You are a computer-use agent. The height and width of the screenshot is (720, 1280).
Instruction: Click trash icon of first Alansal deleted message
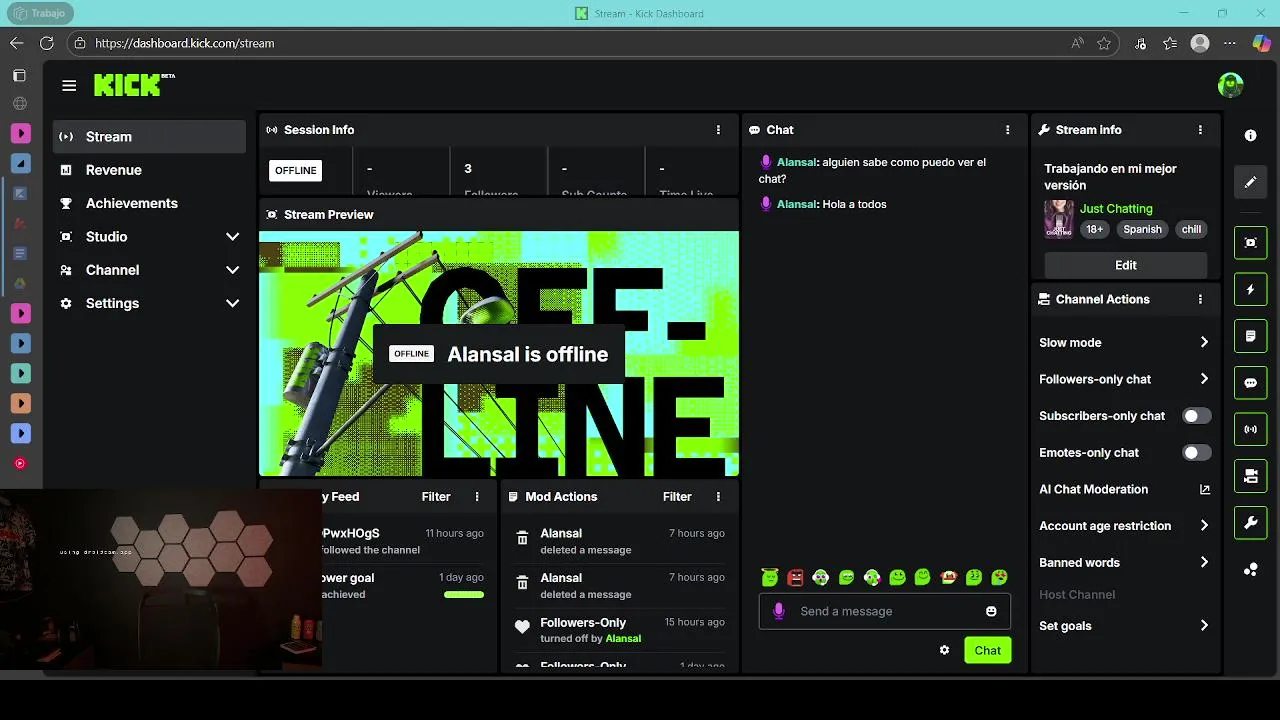(522, 538)
